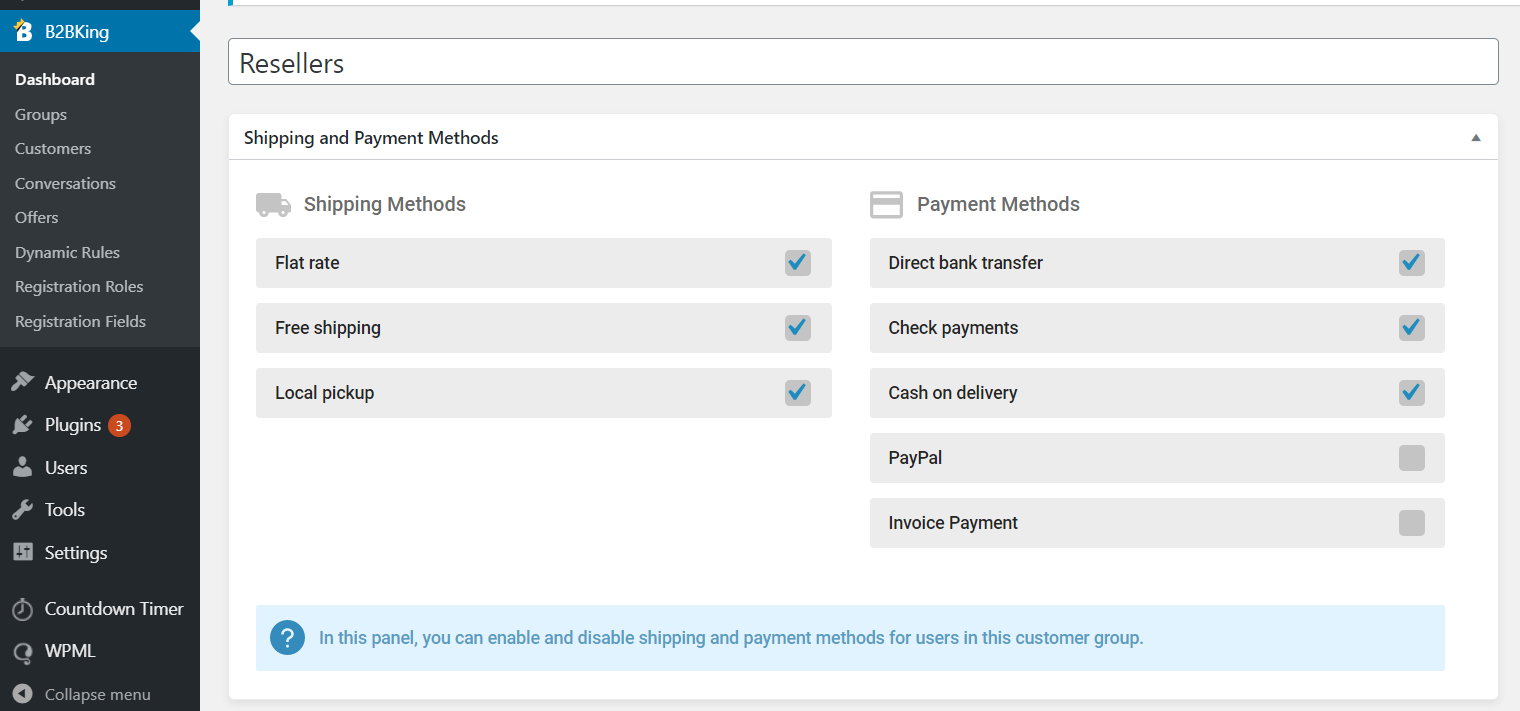Image resolution: width=1520 pixels, height=711 pixels.
Task: Click the Tools wrench icon
Action: pyautogui.click(x=24, y=509)
